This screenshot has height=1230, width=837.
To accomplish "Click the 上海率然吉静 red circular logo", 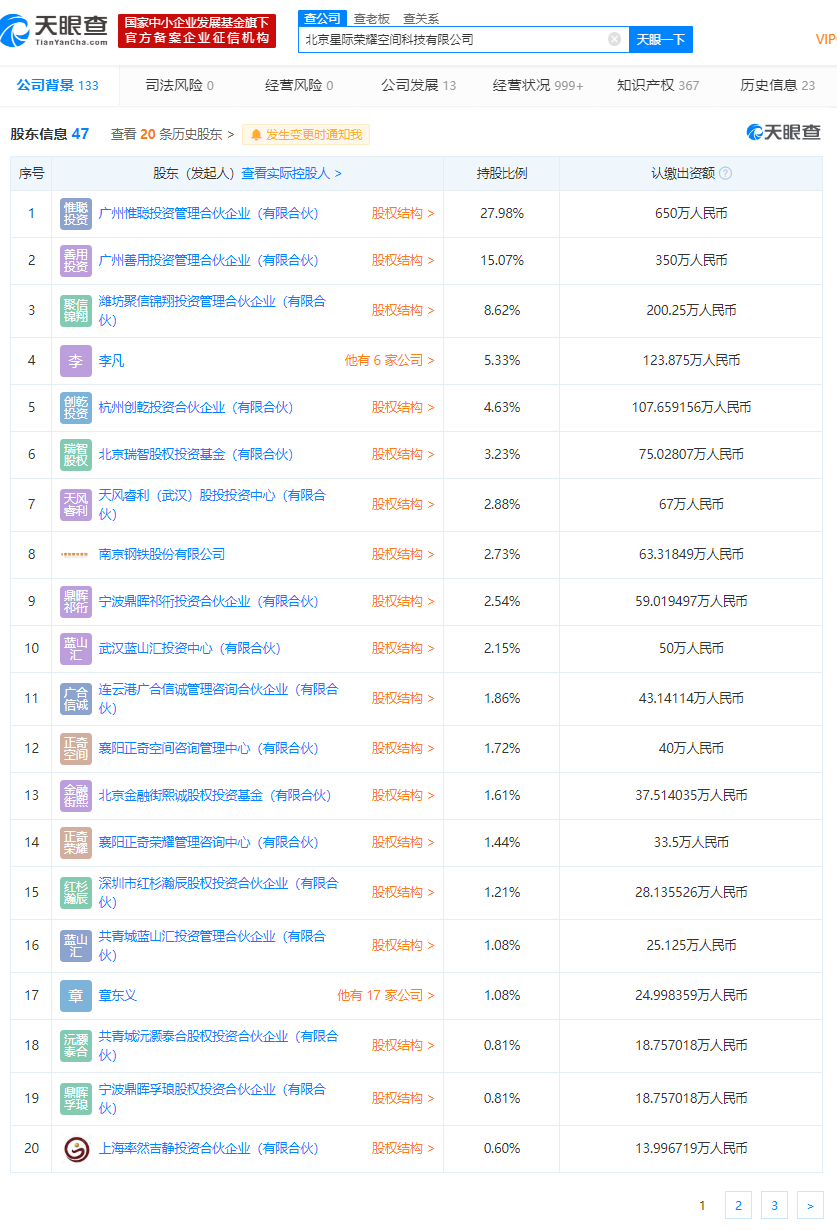I will point(76,1148).
